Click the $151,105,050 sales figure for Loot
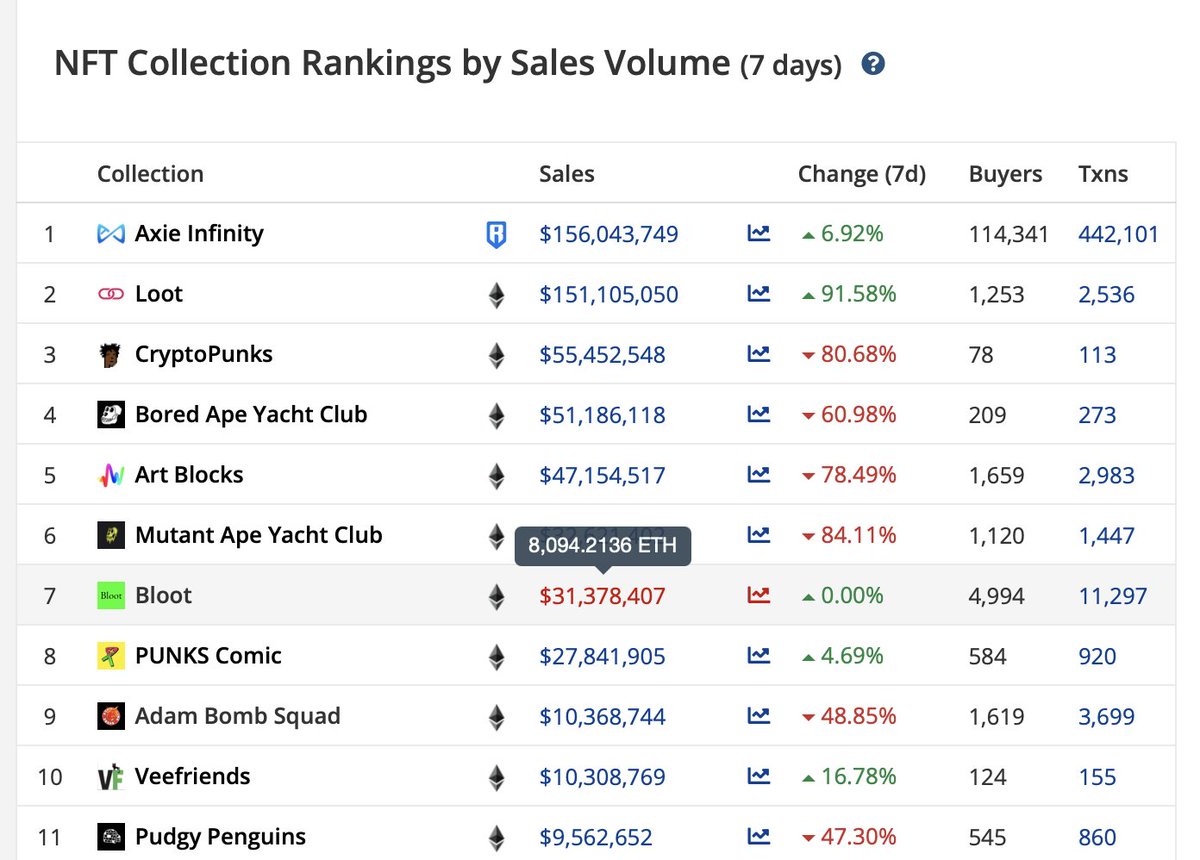 (609, 295)
